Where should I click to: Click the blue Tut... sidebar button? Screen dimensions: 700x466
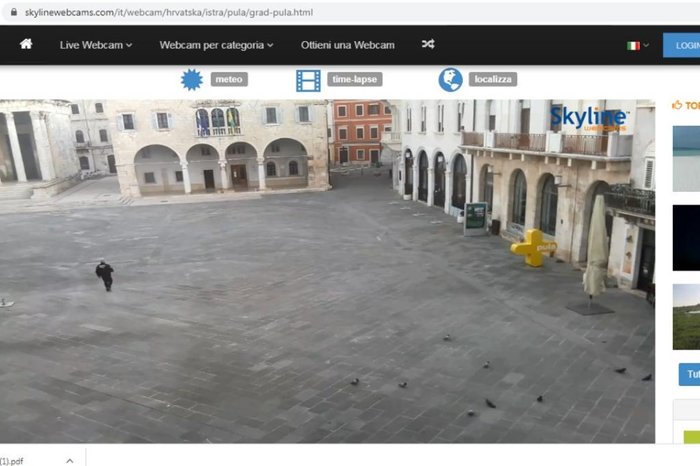coord(689,374)
